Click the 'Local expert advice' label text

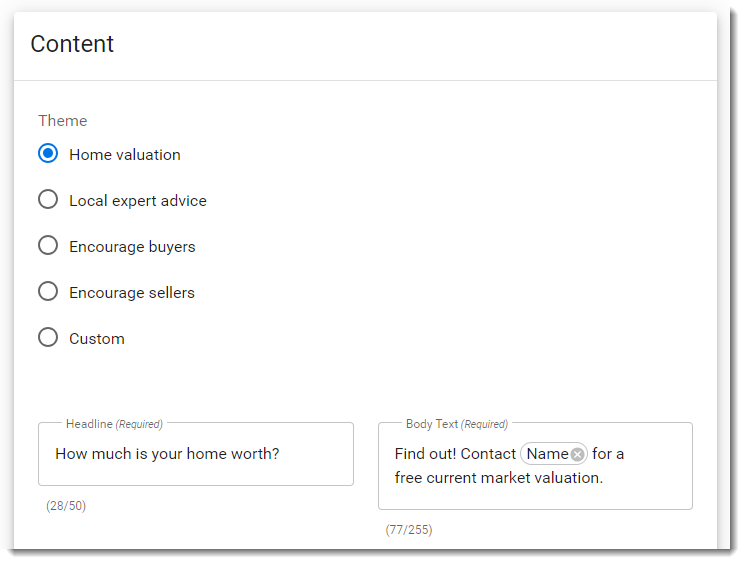[138, 201]
